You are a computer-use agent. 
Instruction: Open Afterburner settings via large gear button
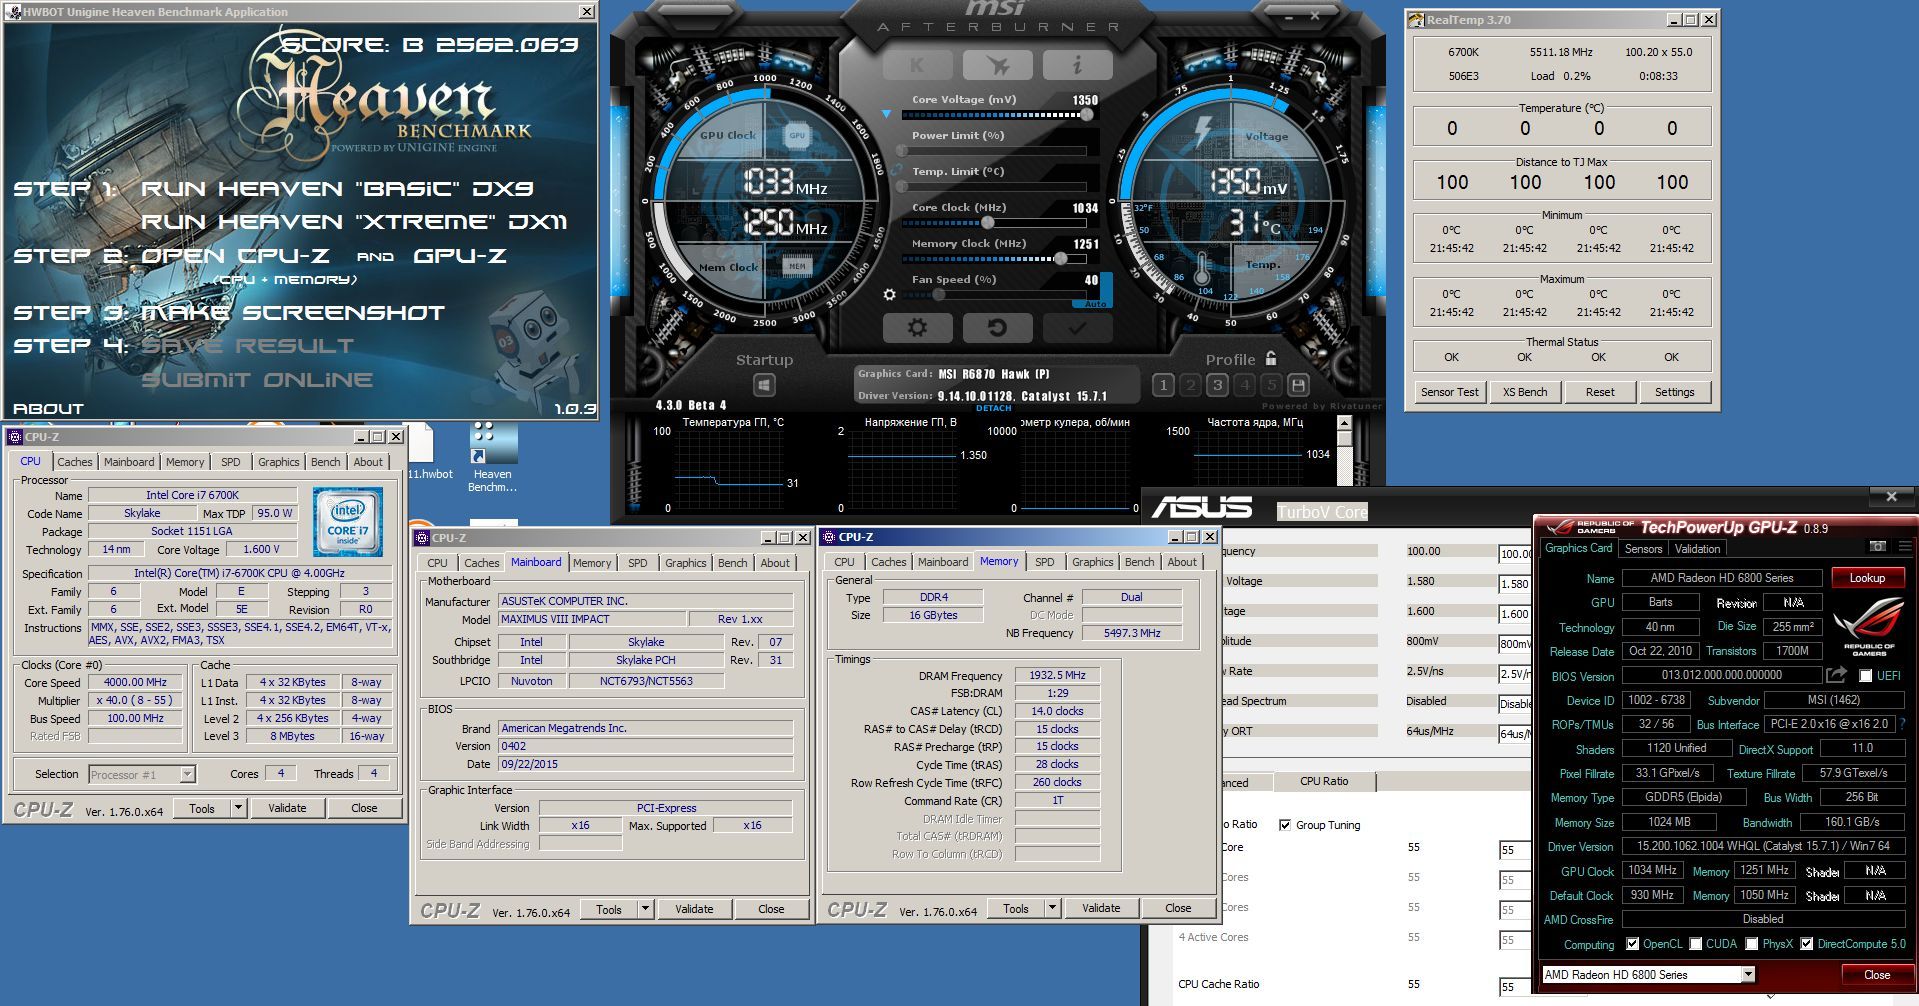(917, 328)
